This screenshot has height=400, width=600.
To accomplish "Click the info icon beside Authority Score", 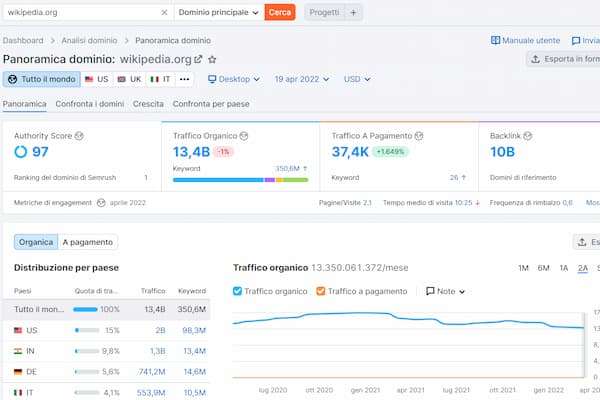I will click(80, 135).
